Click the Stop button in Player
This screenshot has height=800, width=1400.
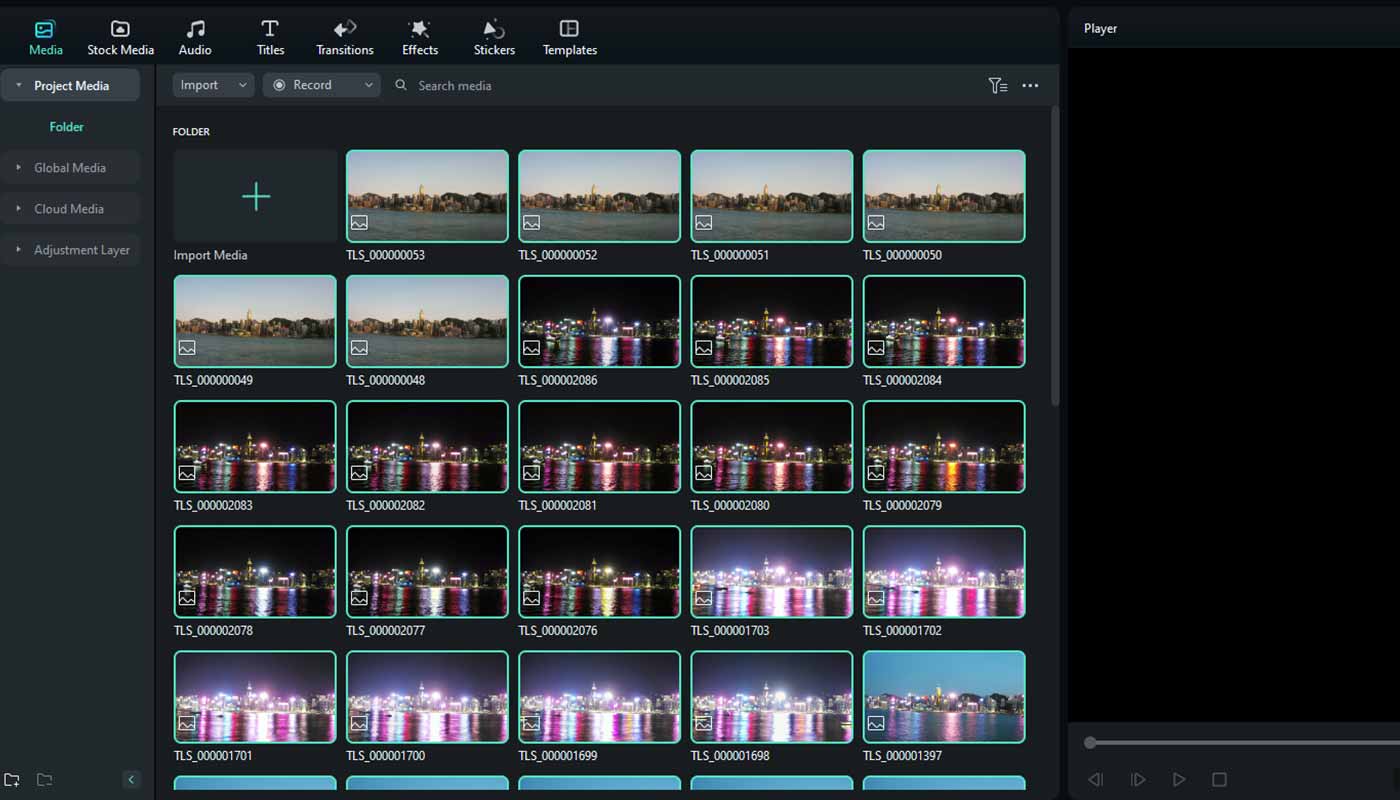pyautogui.click(x=1219, y=779)
